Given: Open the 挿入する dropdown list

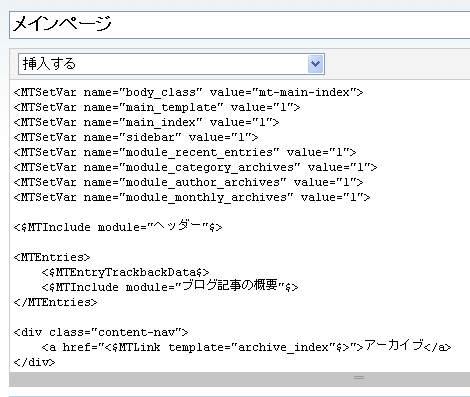Looking at the screenshot, I should pos(171,64).
